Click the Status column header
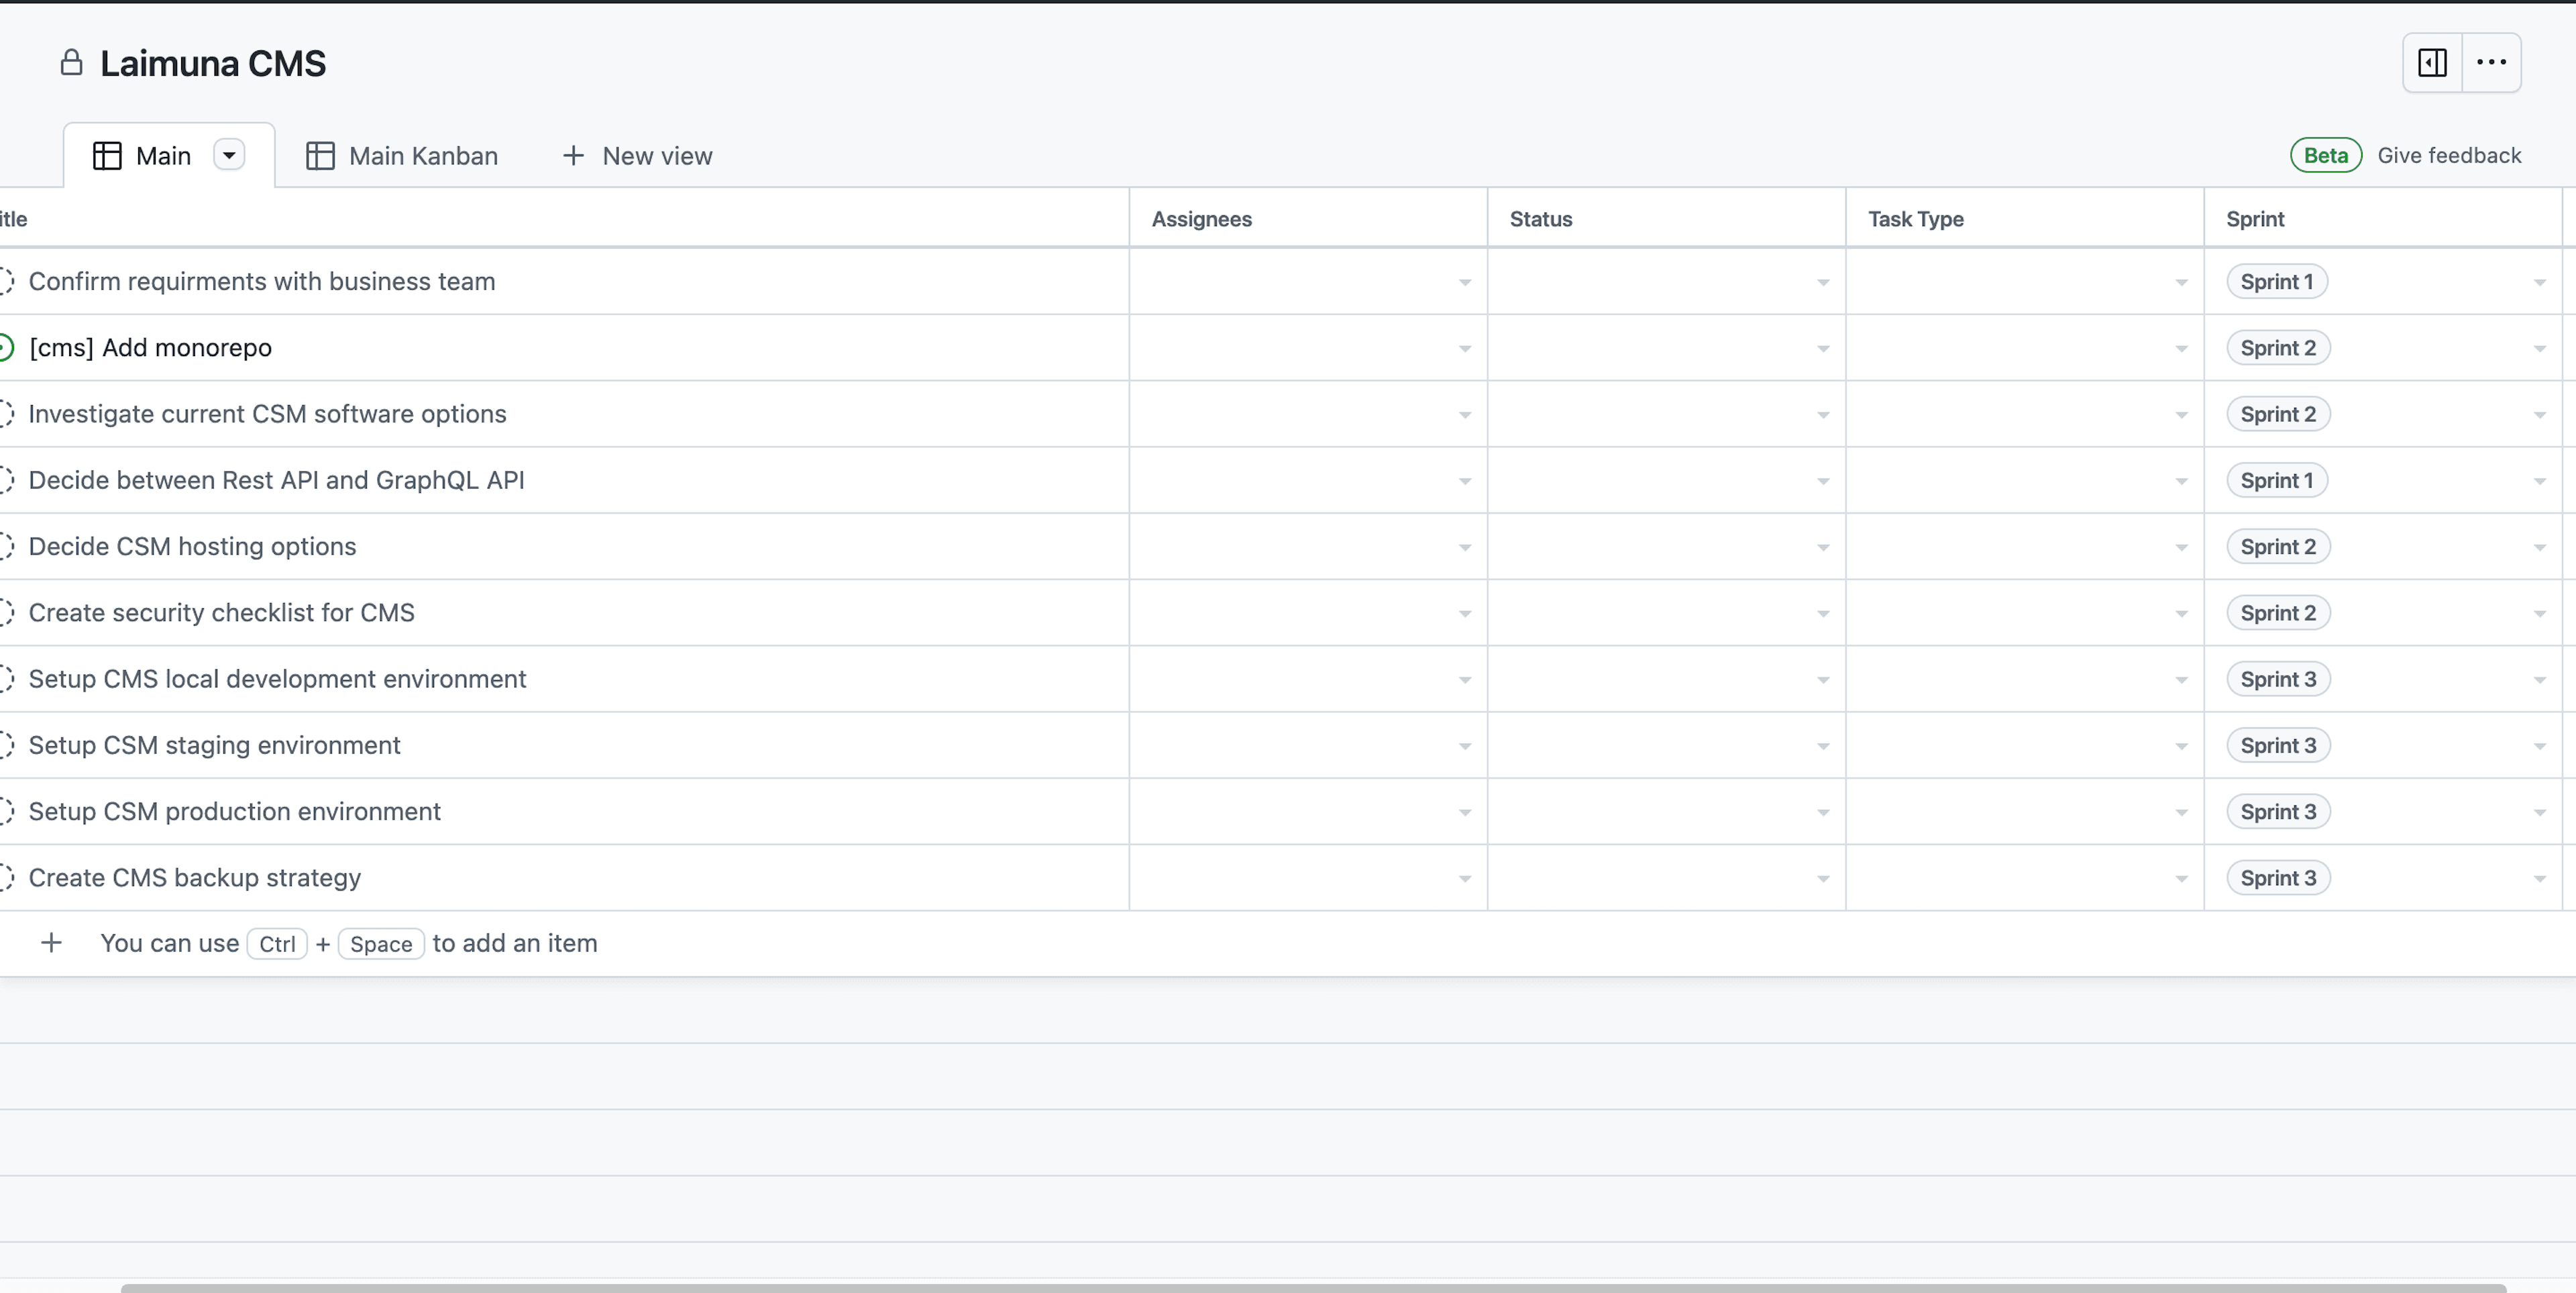Image resolution: width=2576 pixels, height=1293 pixels. (x=1666, y=219)
